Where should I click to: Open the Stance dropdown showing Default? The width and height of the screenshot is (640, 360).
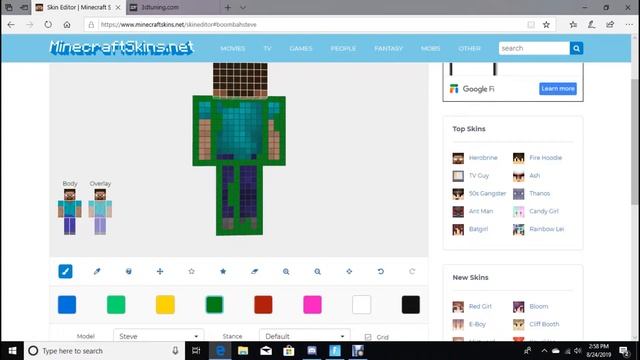(304, 336)
